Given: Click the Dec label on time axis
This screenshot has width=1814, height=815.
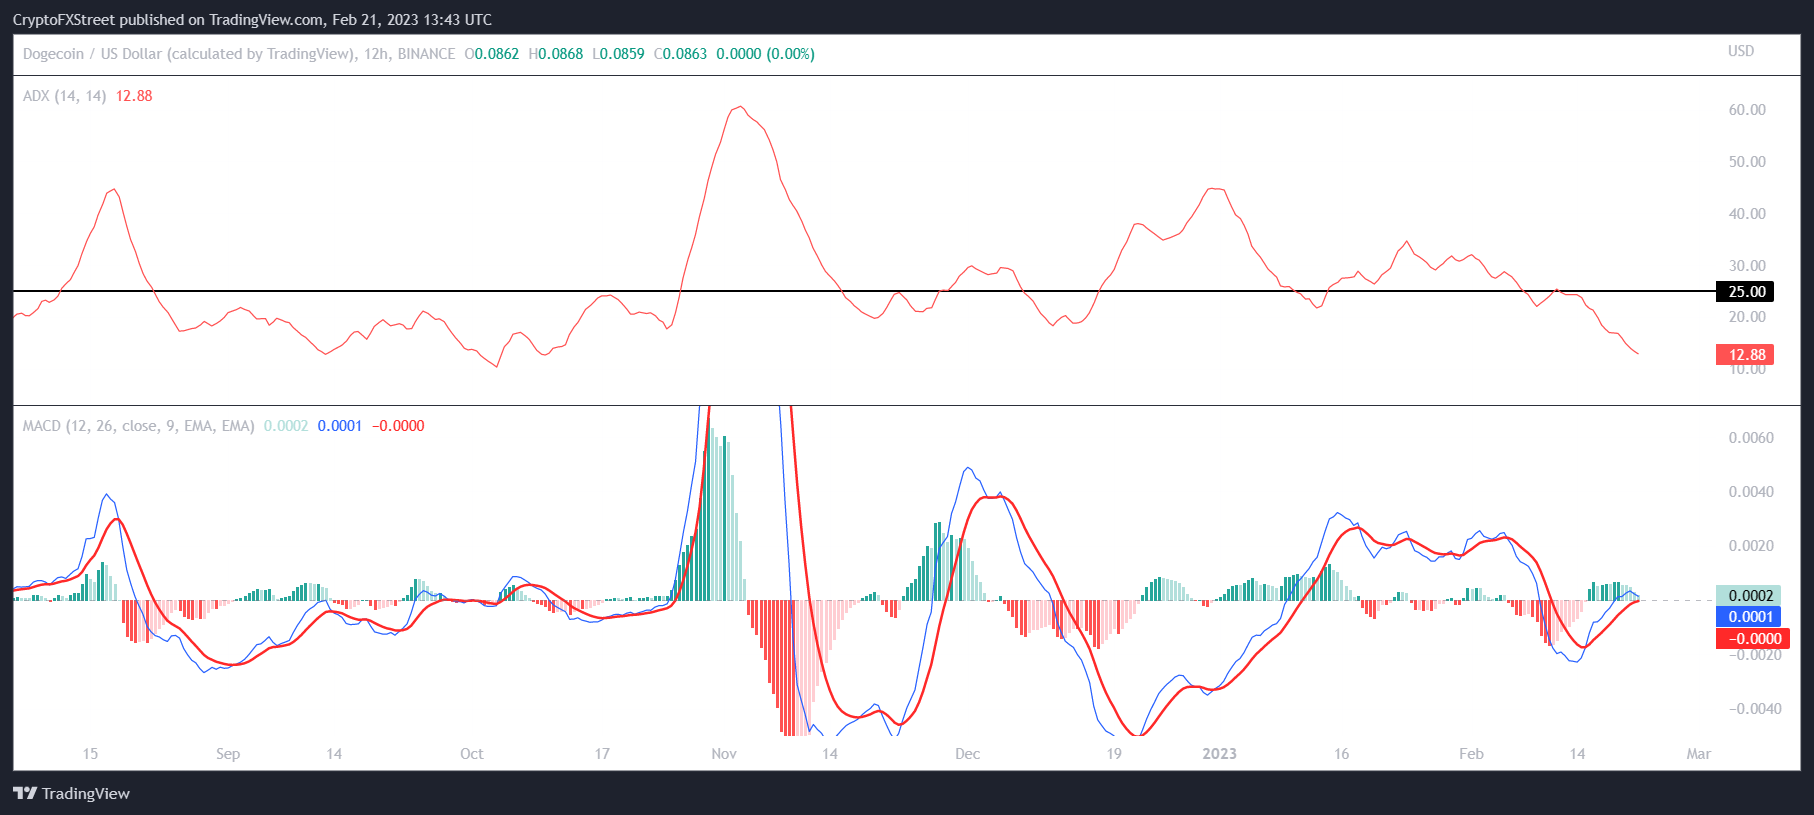Looking at the screenshot, I should 968,754.
